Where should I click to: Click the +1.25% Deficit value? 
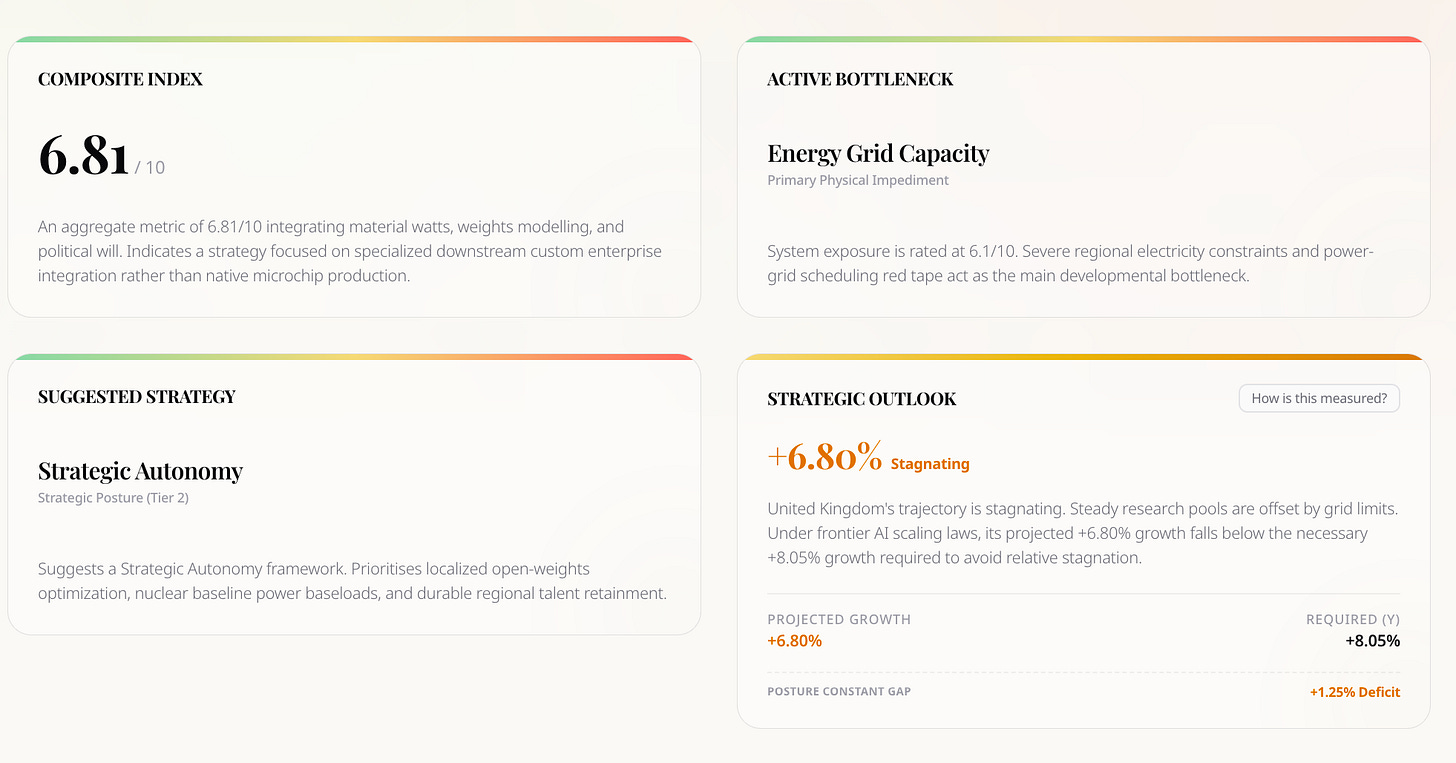[x=1355, y=692]
